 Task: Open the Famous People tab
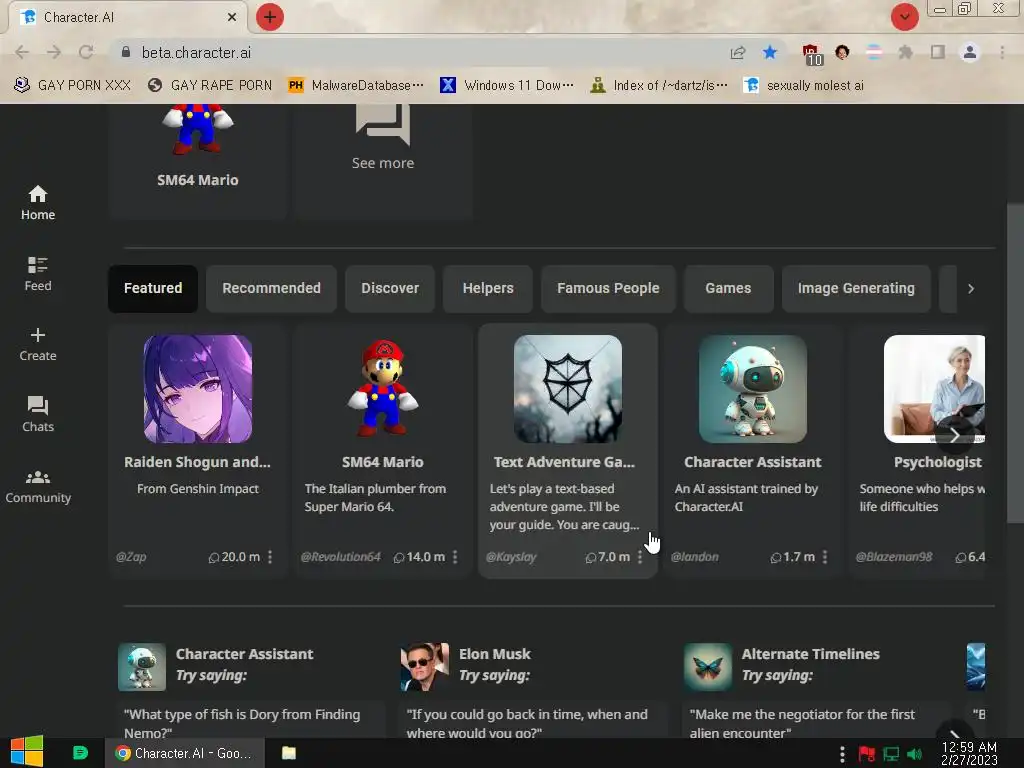click(608, 288)
